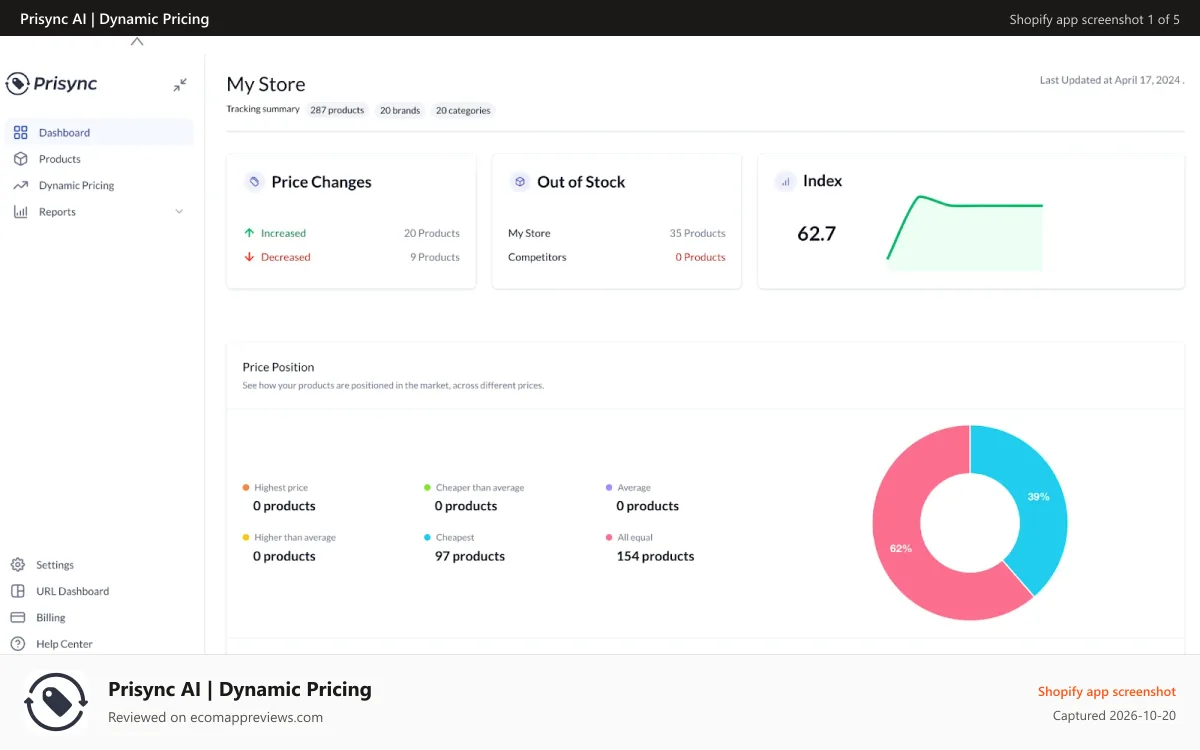Click the Prisync logo

tap(52, 84)
